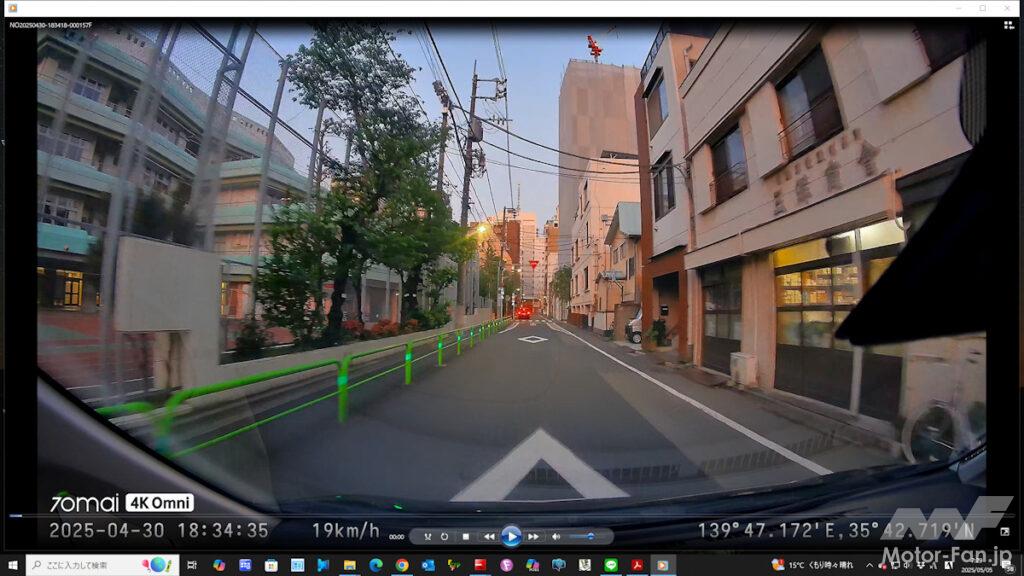Launch Microsoft Edge from taskbar
The height and width of the screenshot is (576, 1024).
coord(375,565)
